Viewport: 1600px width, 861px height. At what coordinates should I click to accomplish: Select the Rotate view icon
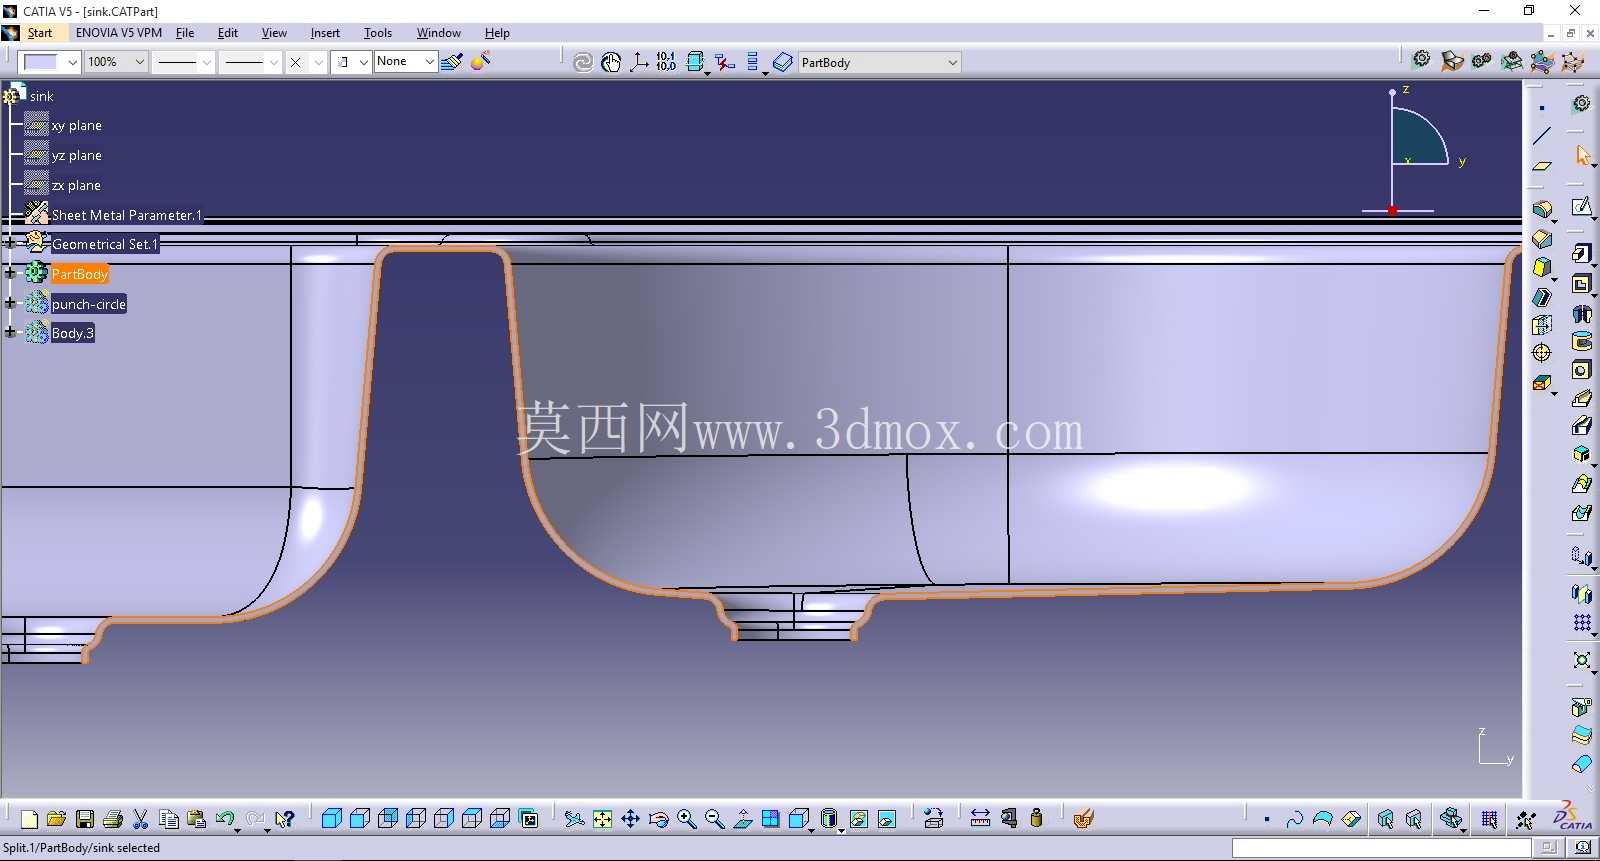[658, 819]
